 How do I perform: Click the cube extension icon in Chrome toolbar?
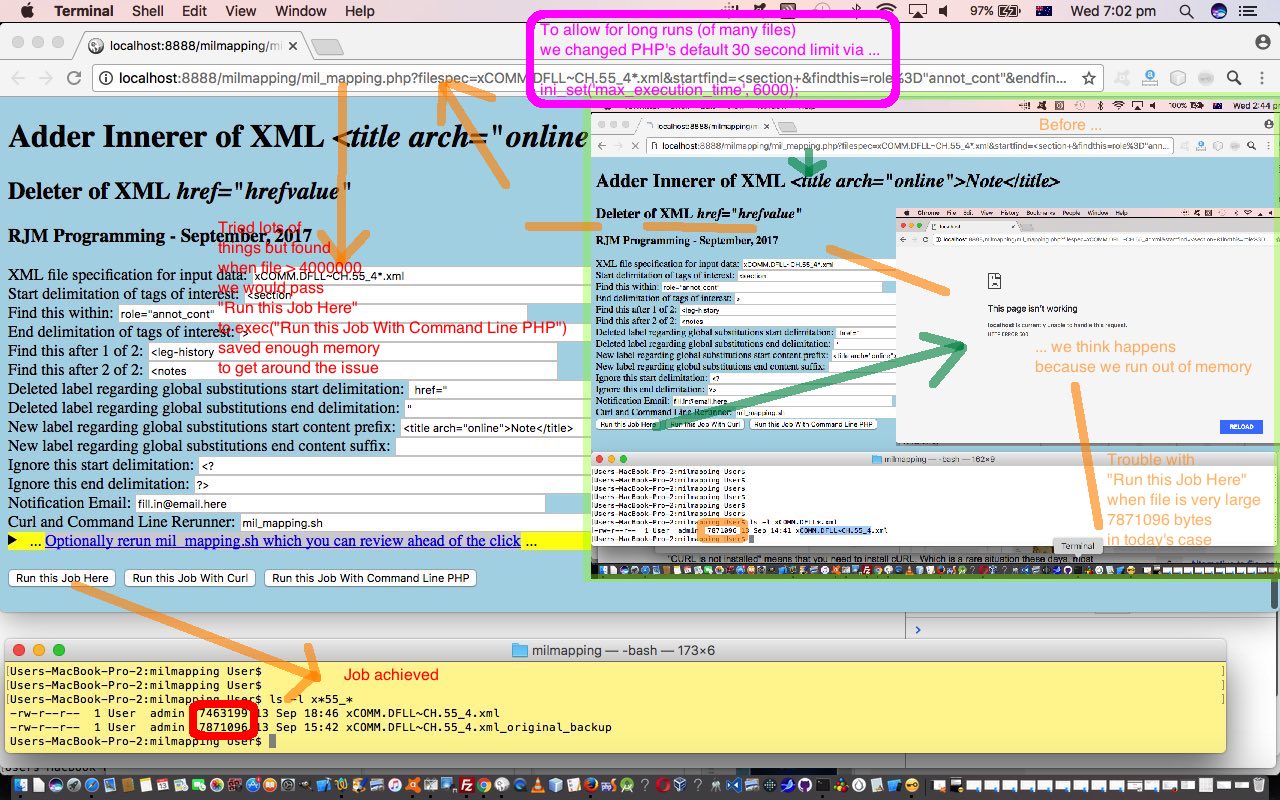coord(1179,78)
